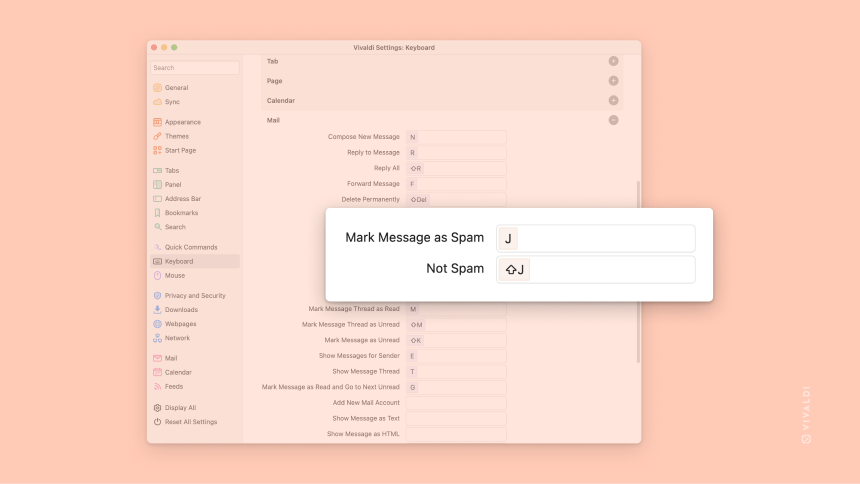Click the Reset All Settings power icon
Image resolution: width=860 pixels, height=484 pixels.
(x=157, y=422)
